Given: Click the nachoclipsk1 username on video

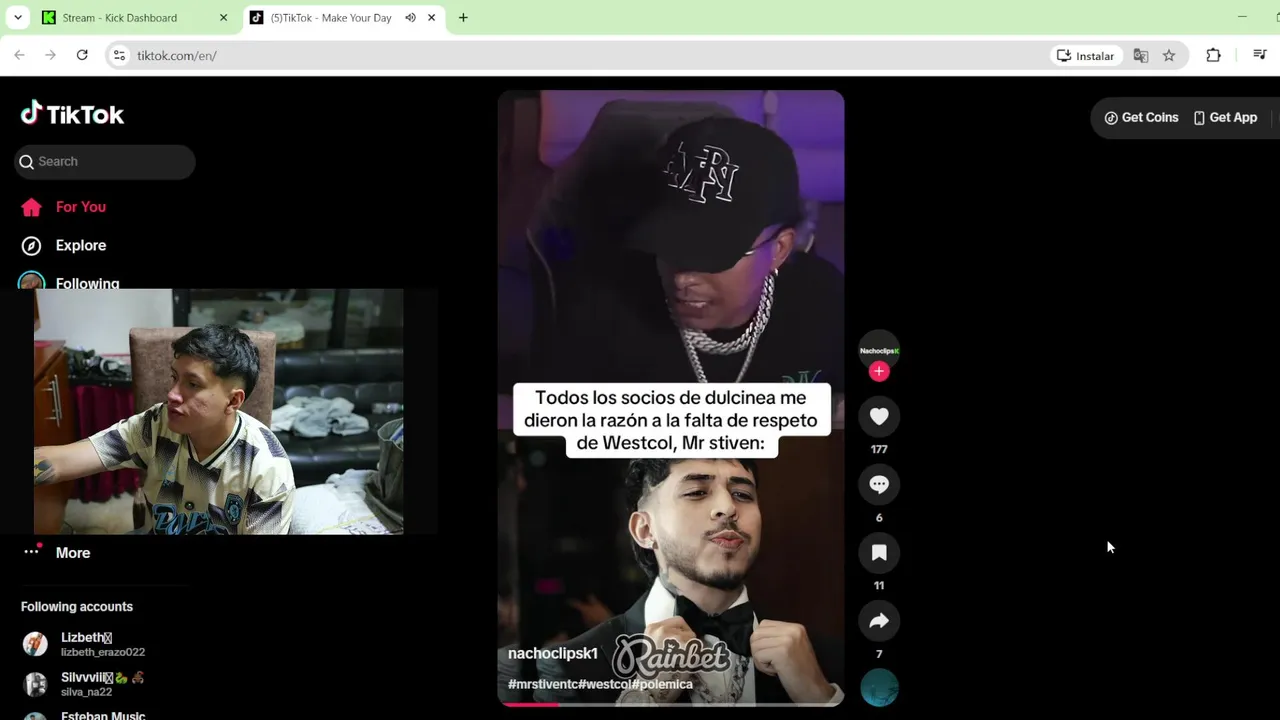Looking at the screenshot, I should 553,653.
